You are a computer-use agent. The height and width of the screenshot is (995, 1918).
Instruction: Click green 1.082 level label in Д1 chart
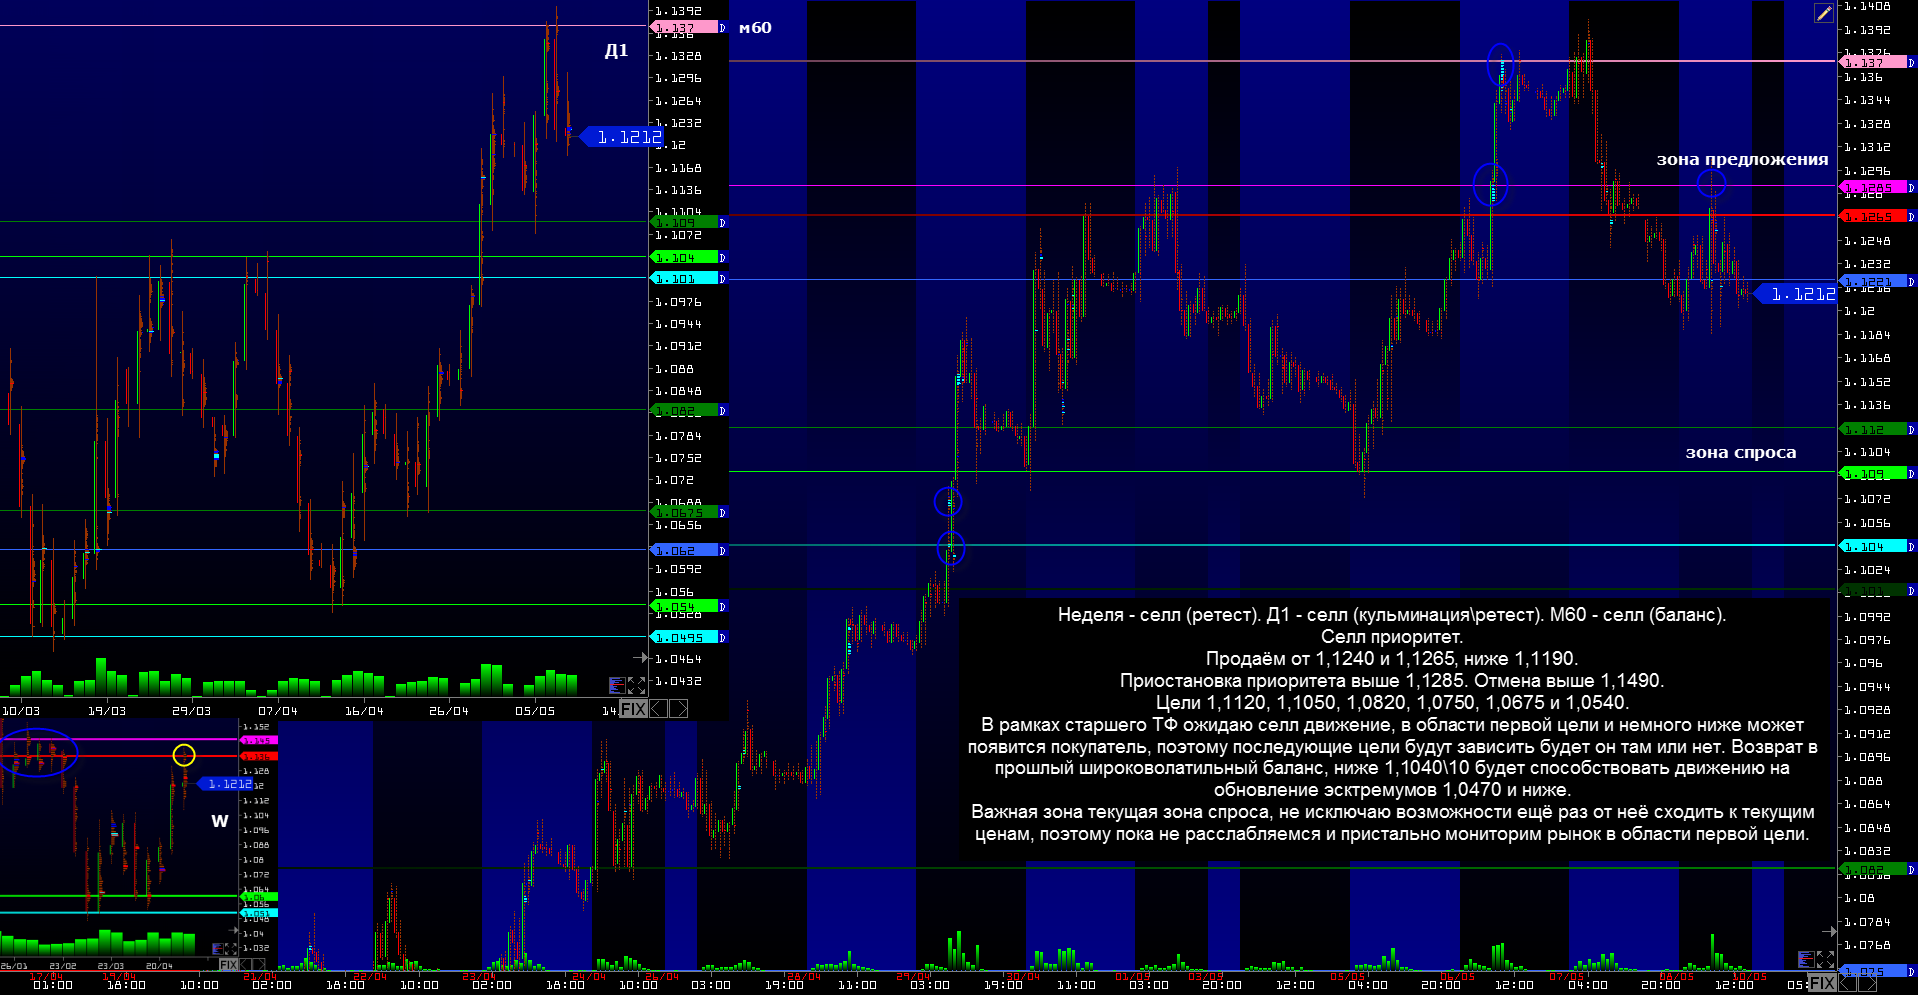coord(683,411)
